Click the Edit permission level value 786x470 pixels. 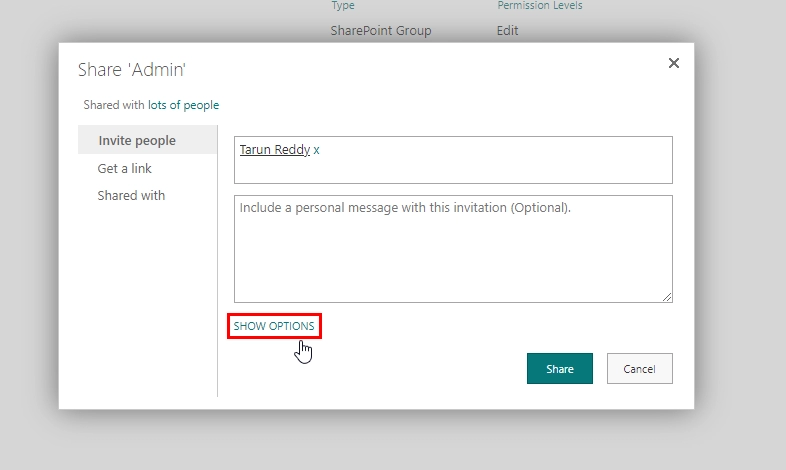(x=507, y=31)
